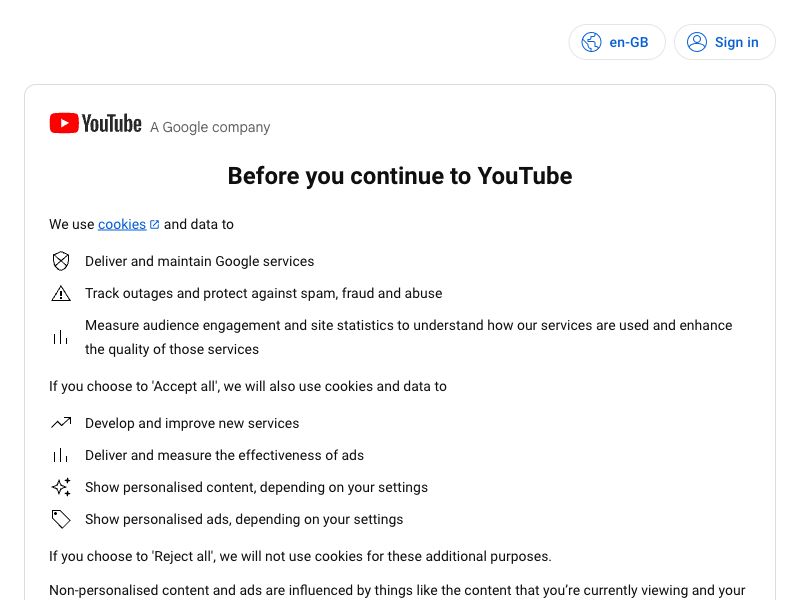Click the user avatar icon in Sign in
This screenshot has width=800, height=600.
(696, 42)
